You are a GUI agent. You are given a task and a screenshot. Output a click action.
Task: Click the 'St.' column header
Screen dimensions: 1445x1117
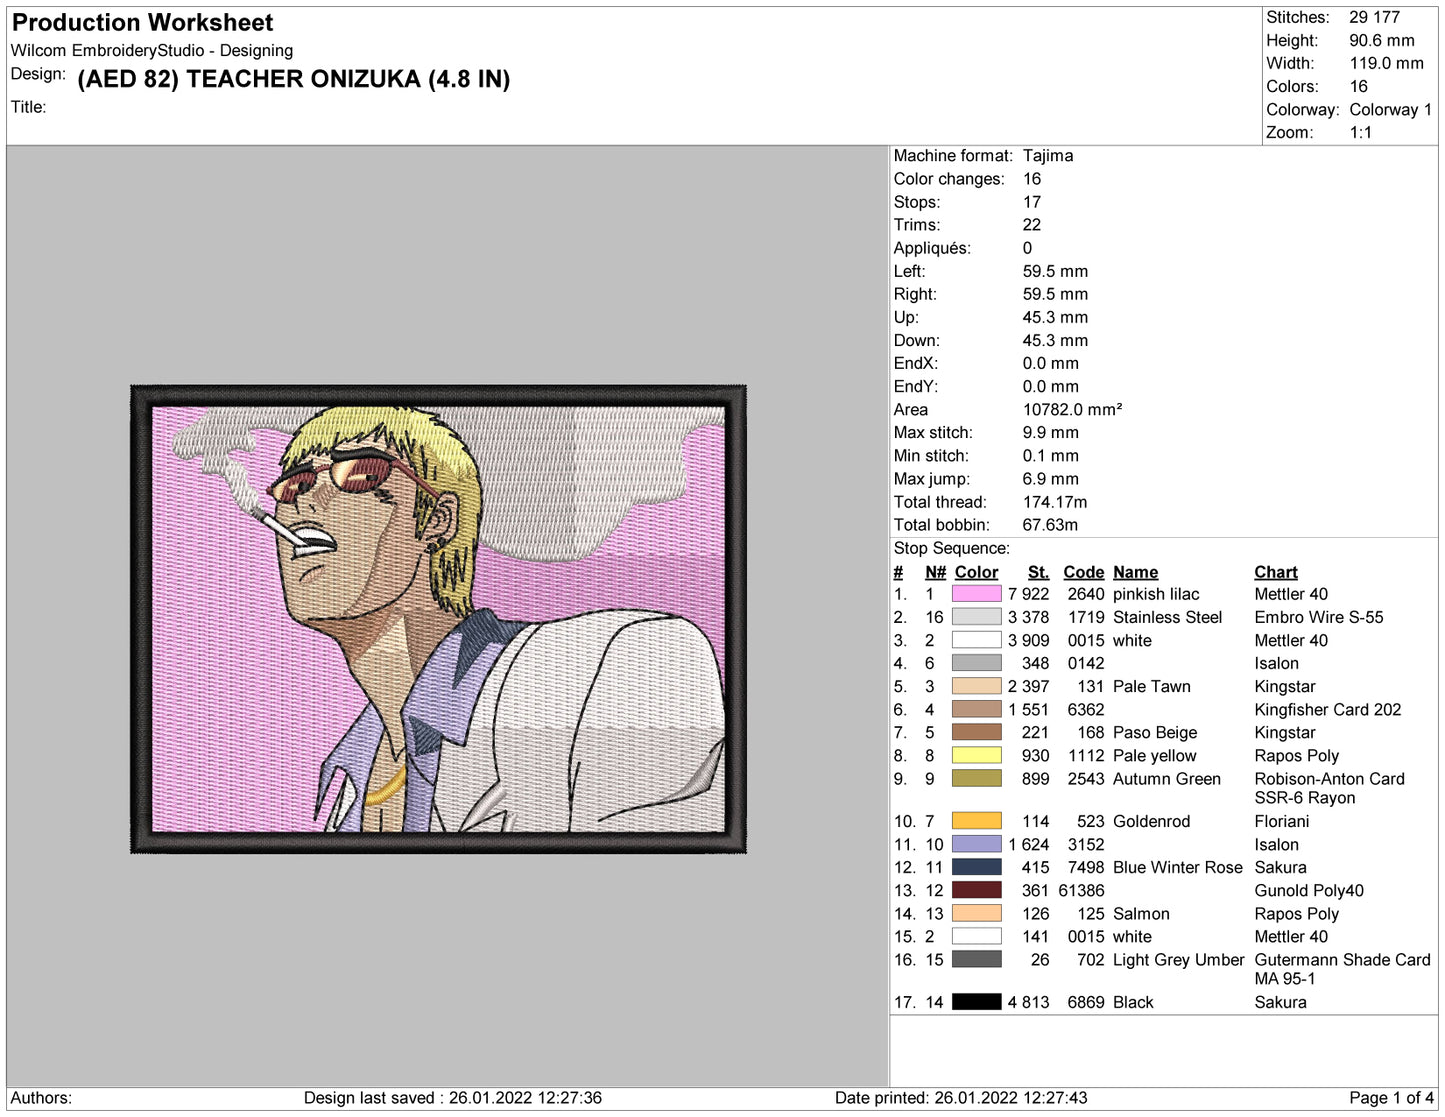[1038, 572]
